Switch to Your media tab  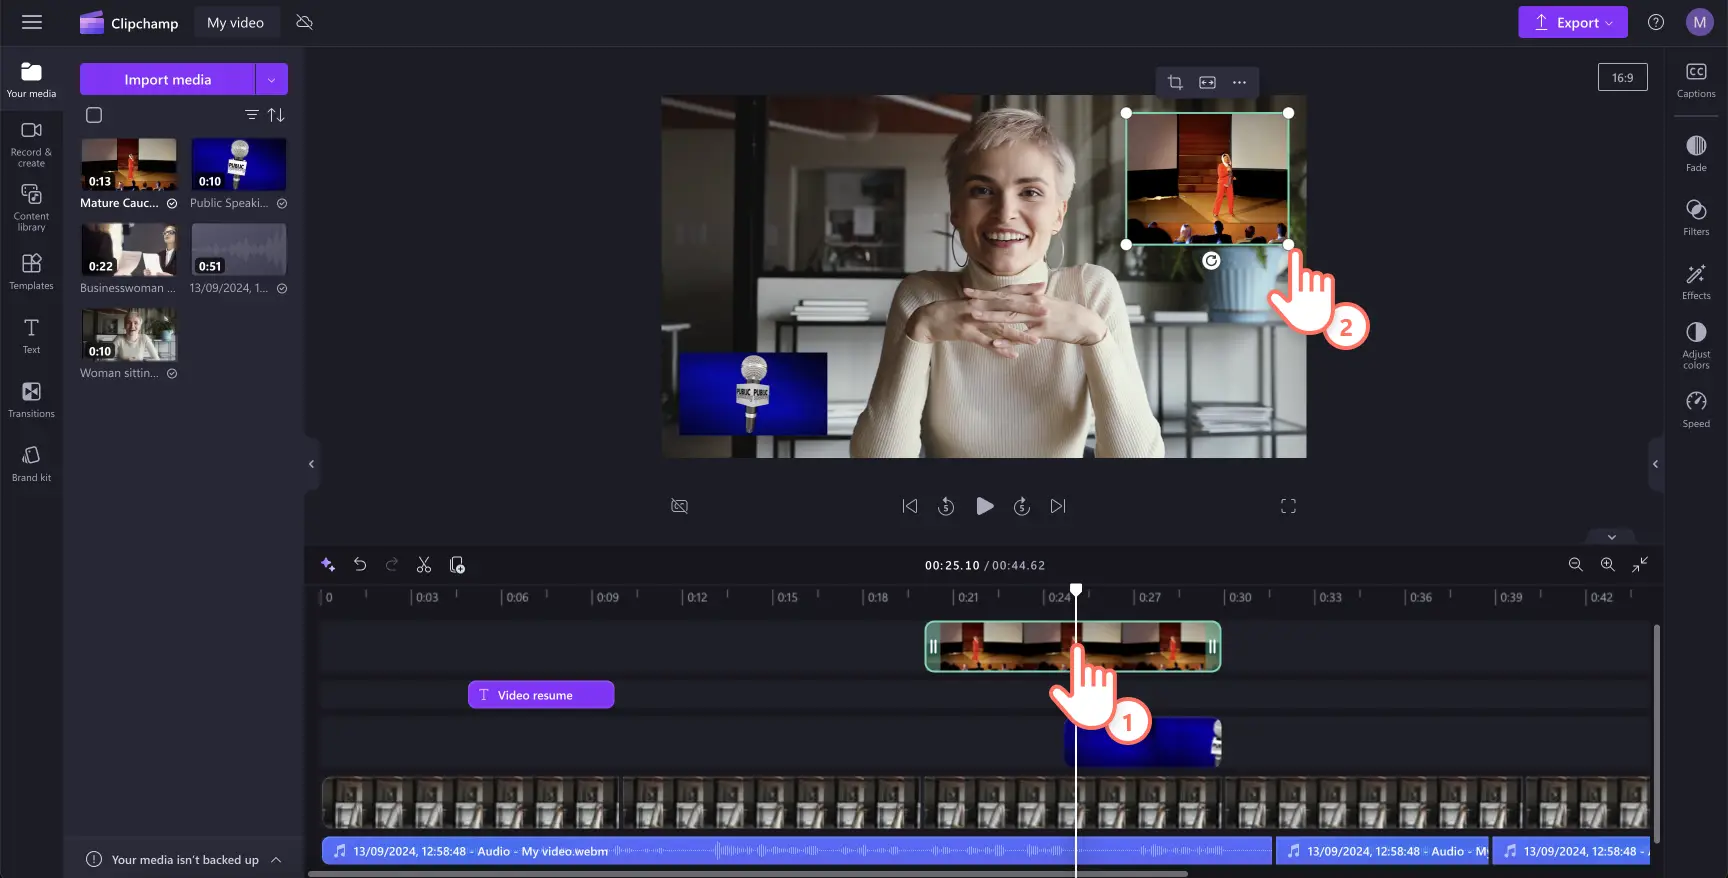[31, 80]
